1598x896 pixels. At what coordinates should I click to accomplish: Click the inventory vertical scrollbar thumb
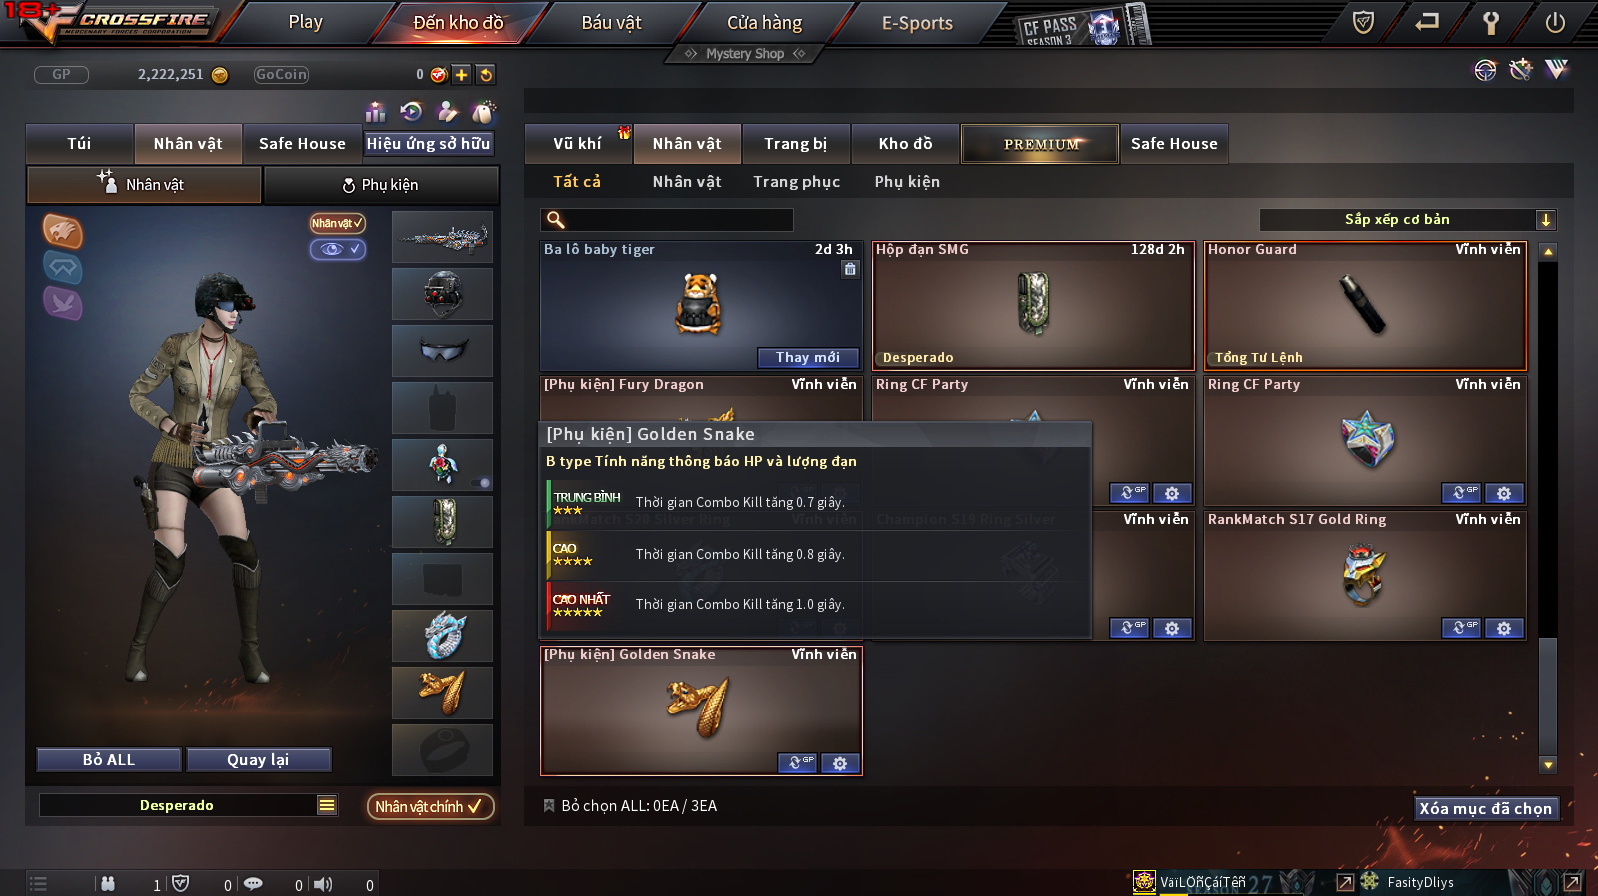(x=1548, y=694)
